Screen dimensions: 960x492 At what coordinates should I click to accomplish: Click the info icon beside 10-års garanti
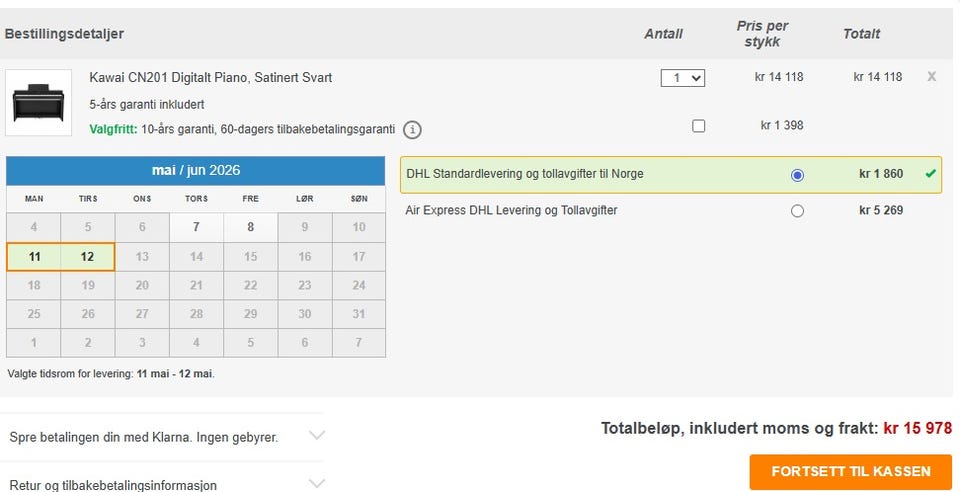click(412, 130)
